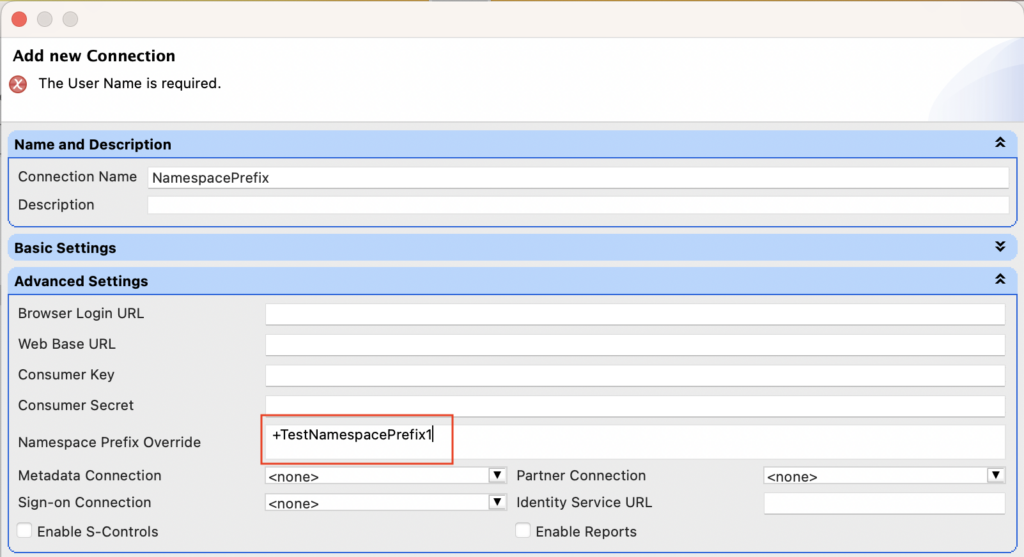Click the Web Base URL field
The height and width of the screenshot is (557, 1024).
635,345
